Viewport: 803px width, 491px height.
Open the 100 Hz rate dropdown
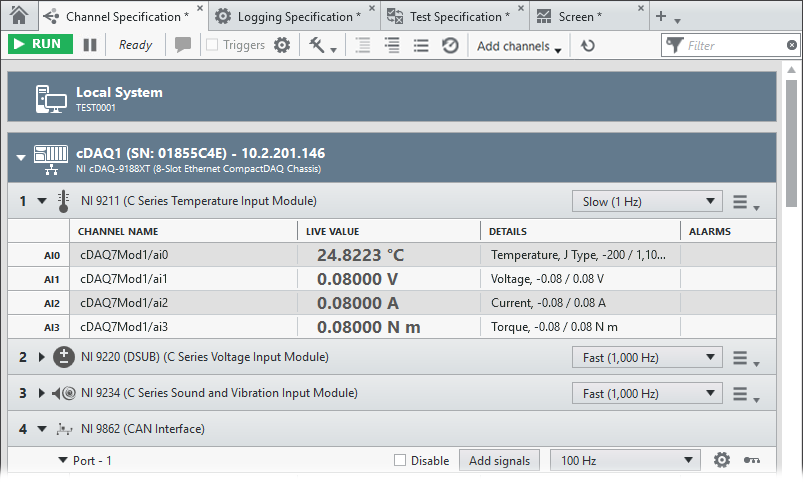pos(626,460)
